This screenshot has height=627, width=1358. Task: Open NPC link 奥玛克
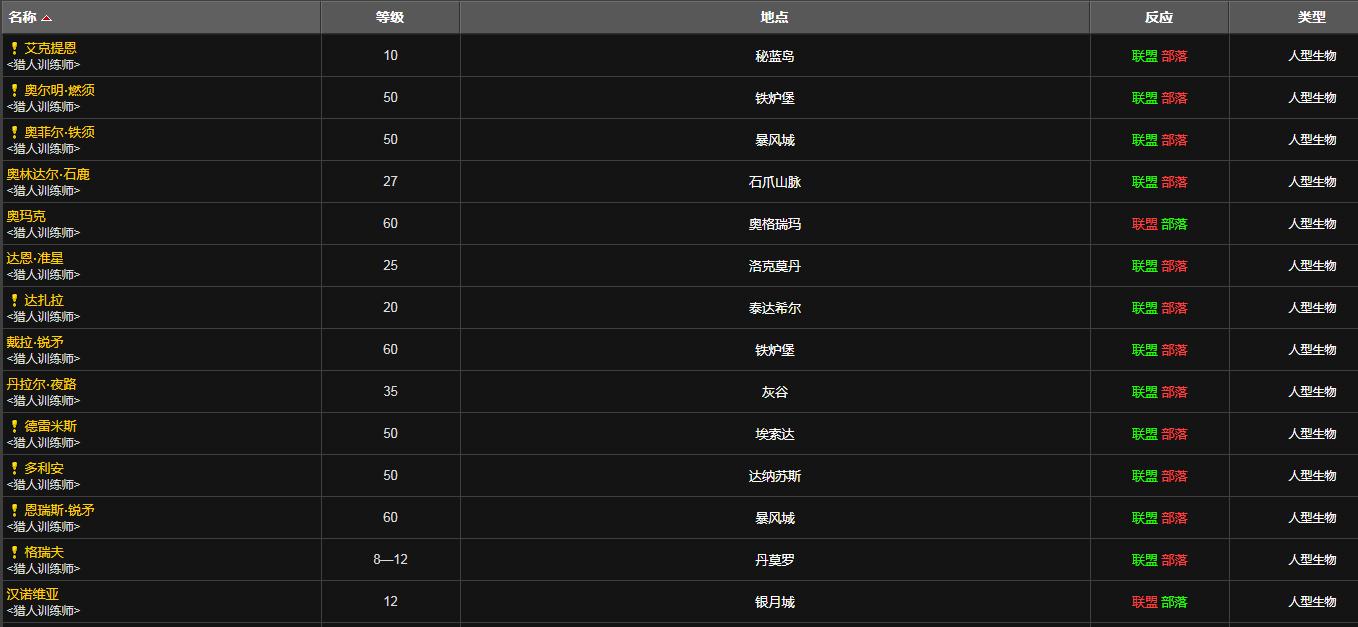click(x=26, y=216)
